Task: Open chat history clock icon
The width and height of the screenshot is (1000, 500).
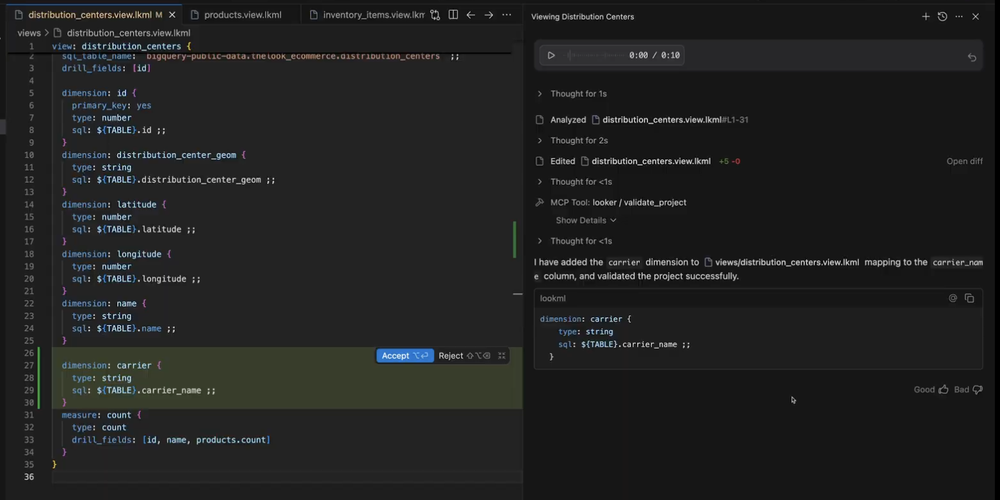Action: pyautogui.click(x=942, y=17)
